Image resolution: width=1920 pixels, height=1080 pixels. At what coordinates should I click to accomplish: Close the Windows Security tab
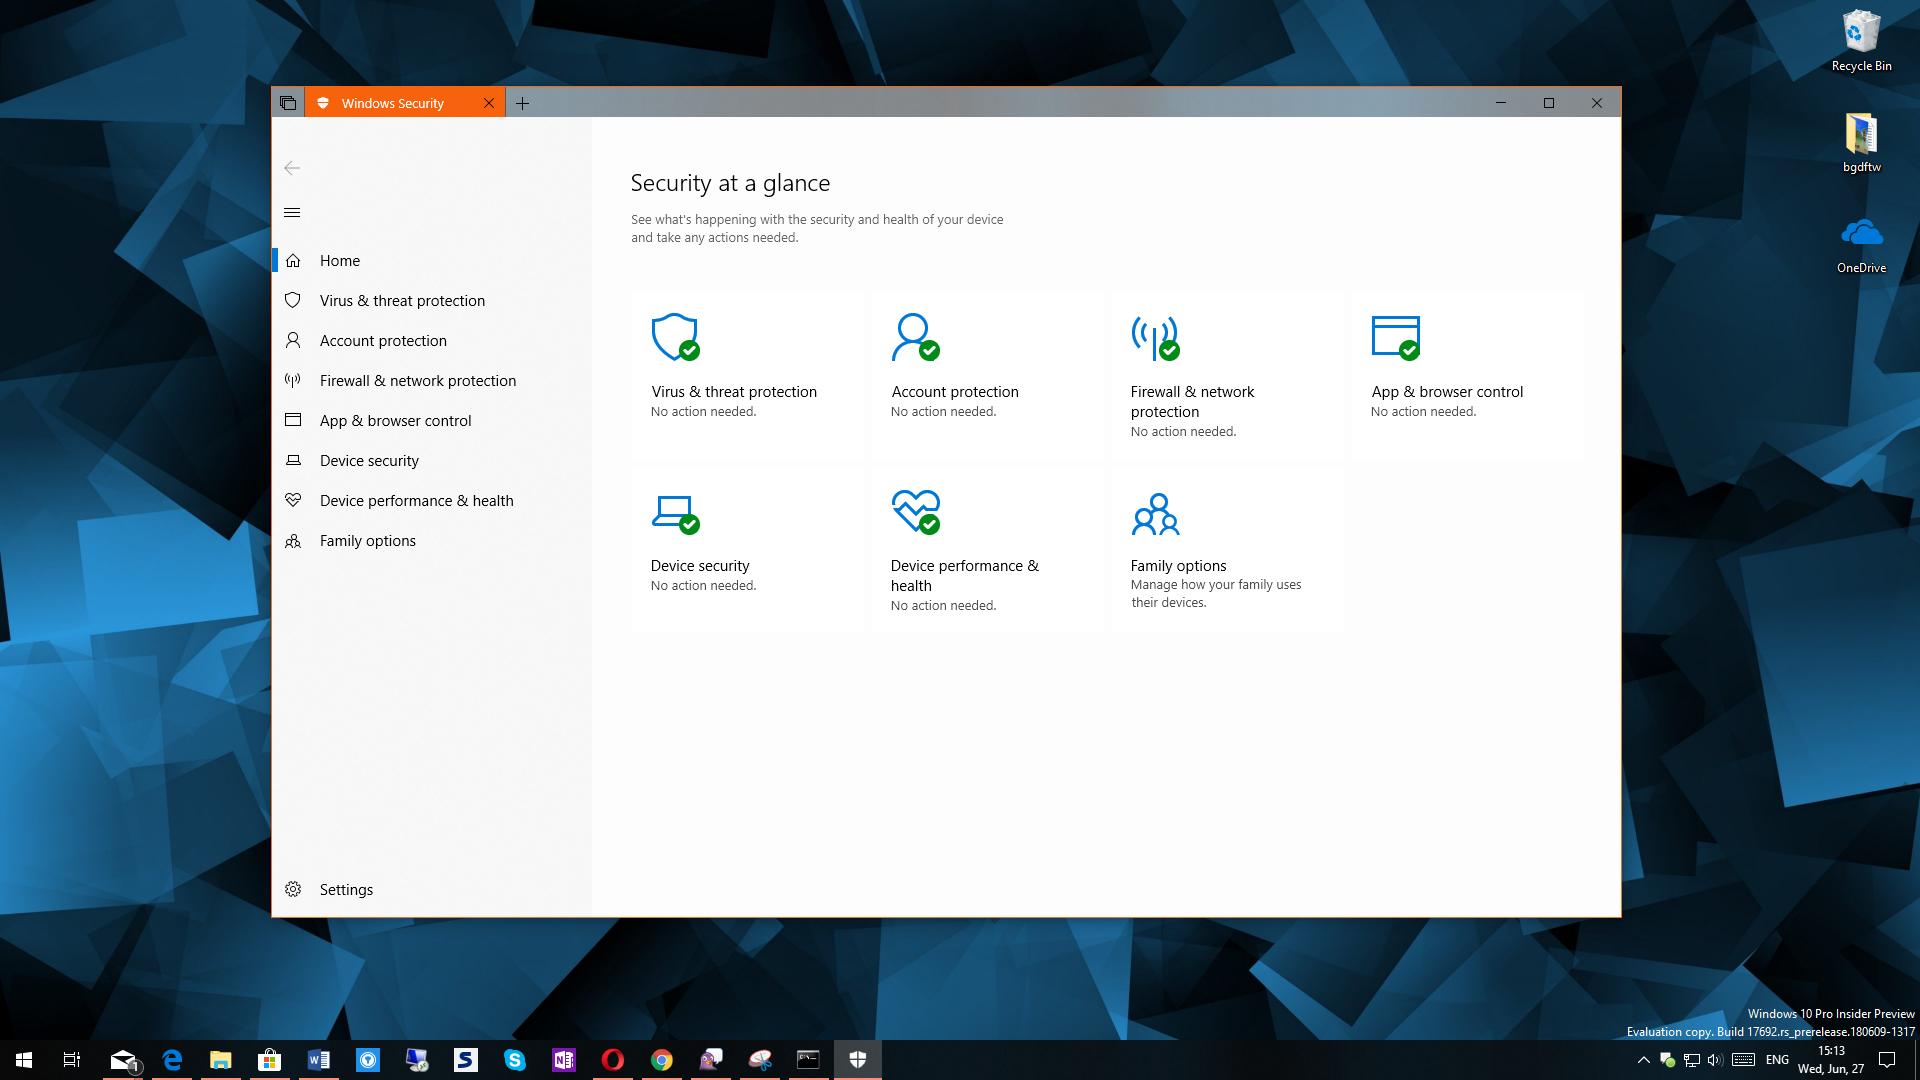coord(489,103)
